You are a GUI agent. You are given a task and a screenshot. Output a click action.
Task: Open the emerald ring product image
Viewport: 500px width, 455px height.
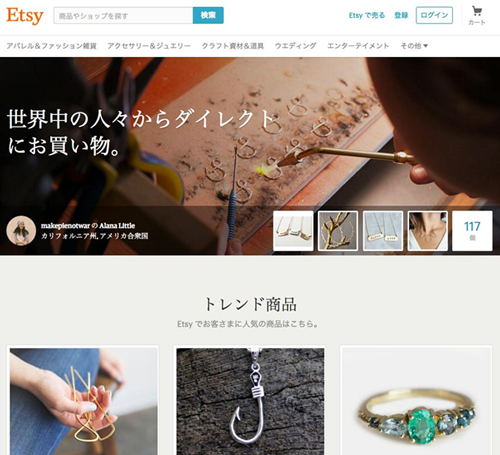tap(416, 401)
